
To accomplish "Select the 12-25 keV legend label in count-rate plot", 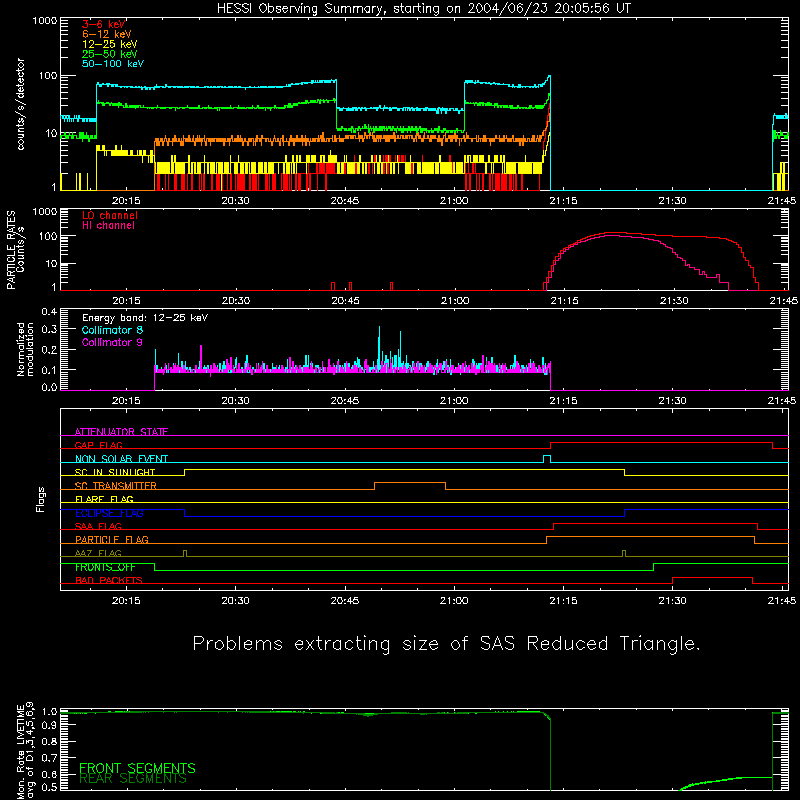I will coord(109,44).
